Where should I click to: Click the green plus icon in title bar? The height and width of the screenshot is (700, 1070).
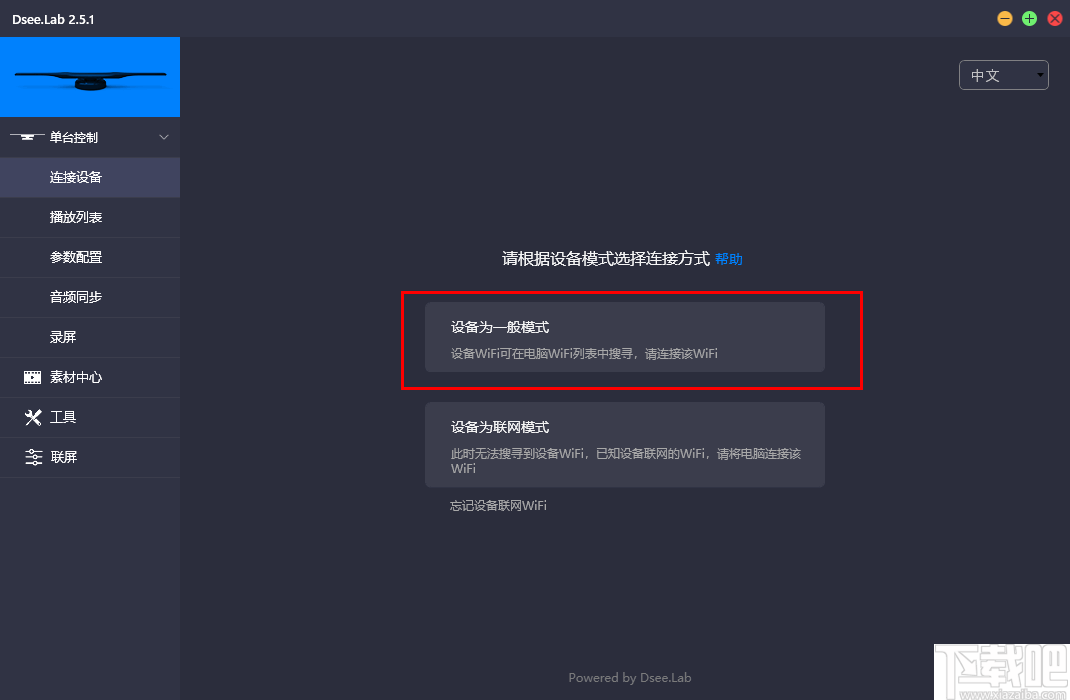pos(1029,18)
